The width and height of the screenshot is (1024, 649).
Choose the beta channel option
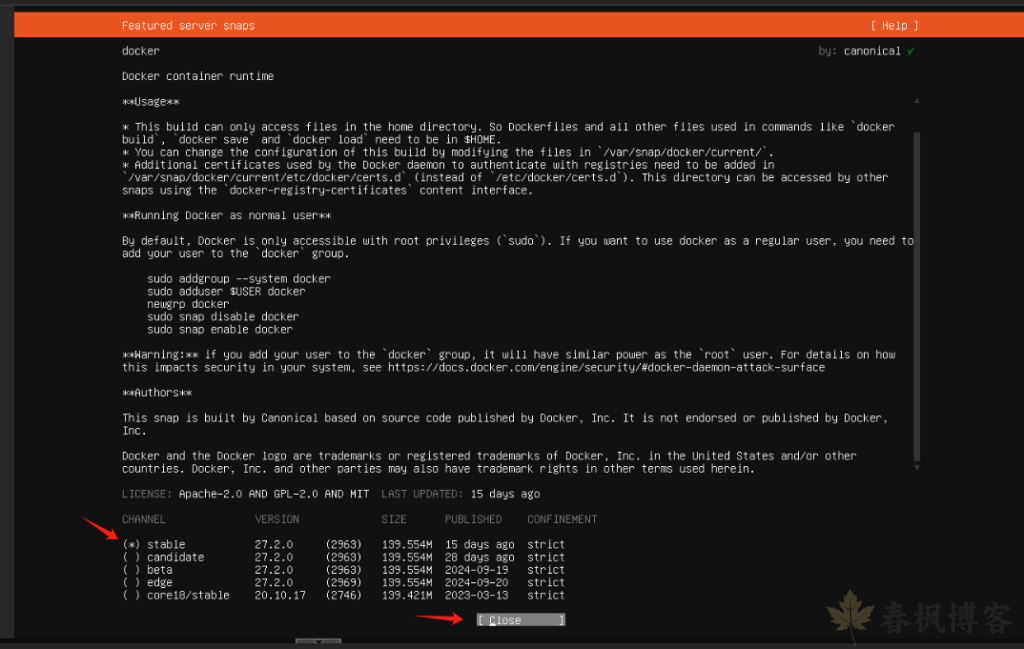coord(131,570)
